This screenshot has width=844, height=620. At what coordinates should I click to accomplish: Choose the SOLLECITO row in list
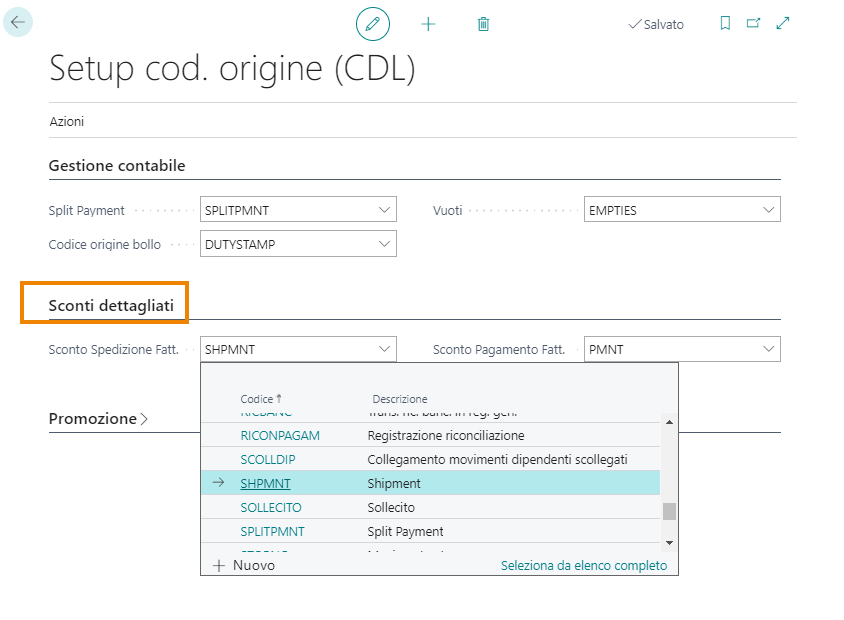coord(270,507)
